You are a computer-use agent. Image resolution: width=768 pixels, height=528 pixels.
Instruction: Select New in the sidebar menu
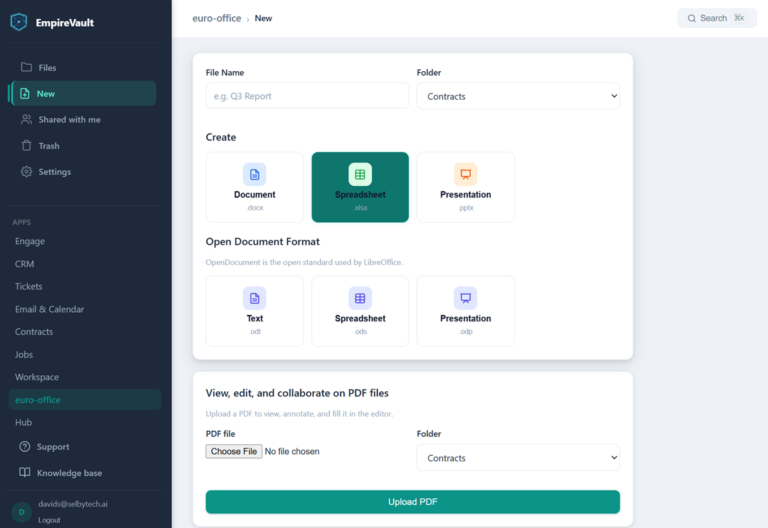[83, 94]
